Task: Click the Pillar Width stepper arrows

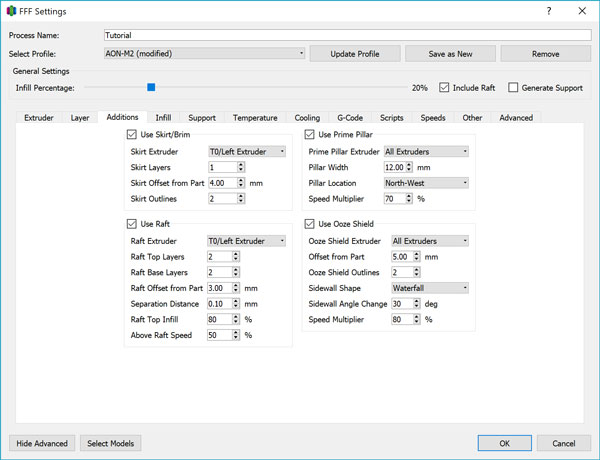Action: click(409, 167)
